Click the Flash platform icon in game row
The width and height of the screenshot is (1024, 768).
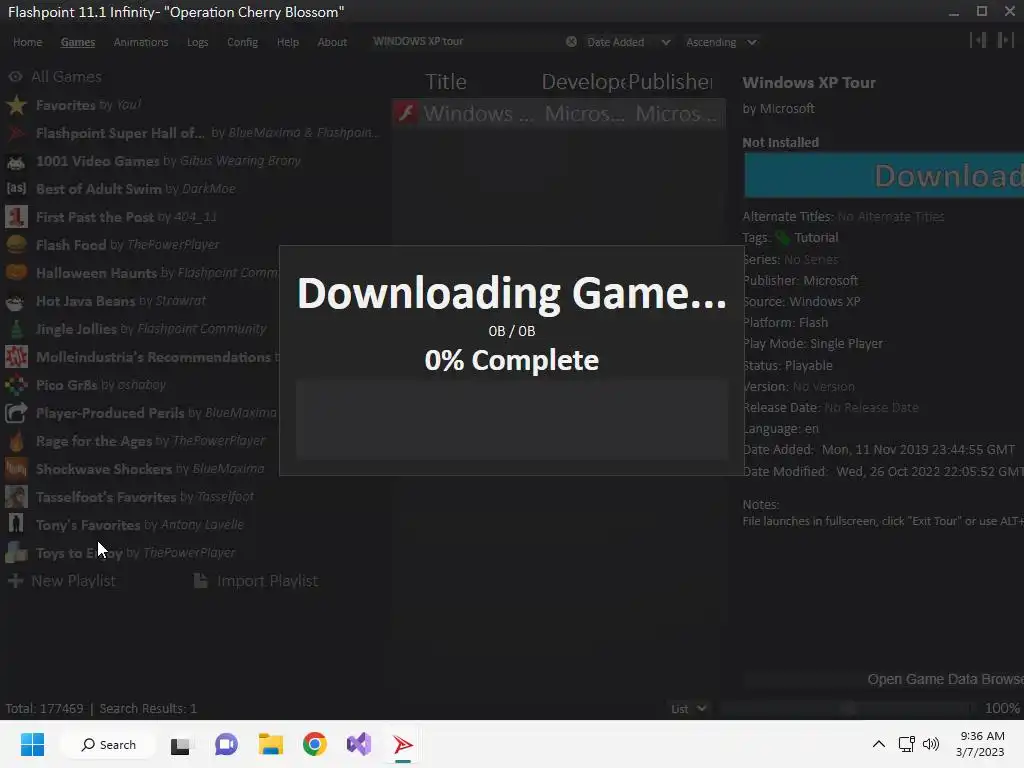(x=407, y=113)
